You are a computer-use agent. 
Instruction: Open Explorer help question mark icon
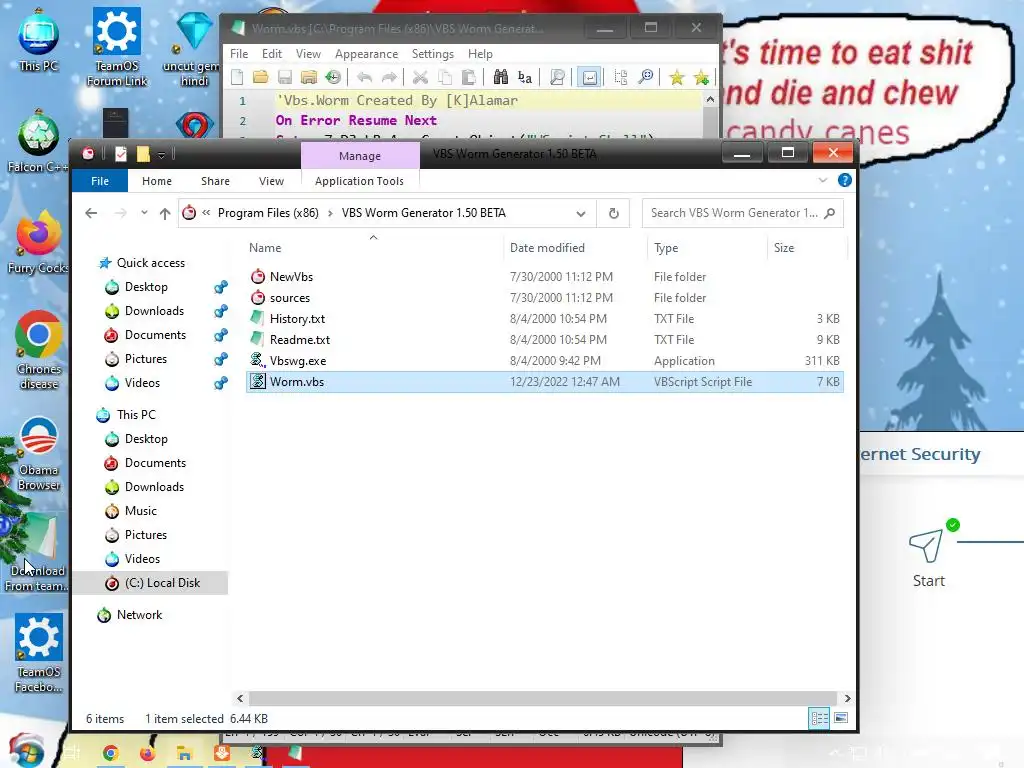coord(844,180)
